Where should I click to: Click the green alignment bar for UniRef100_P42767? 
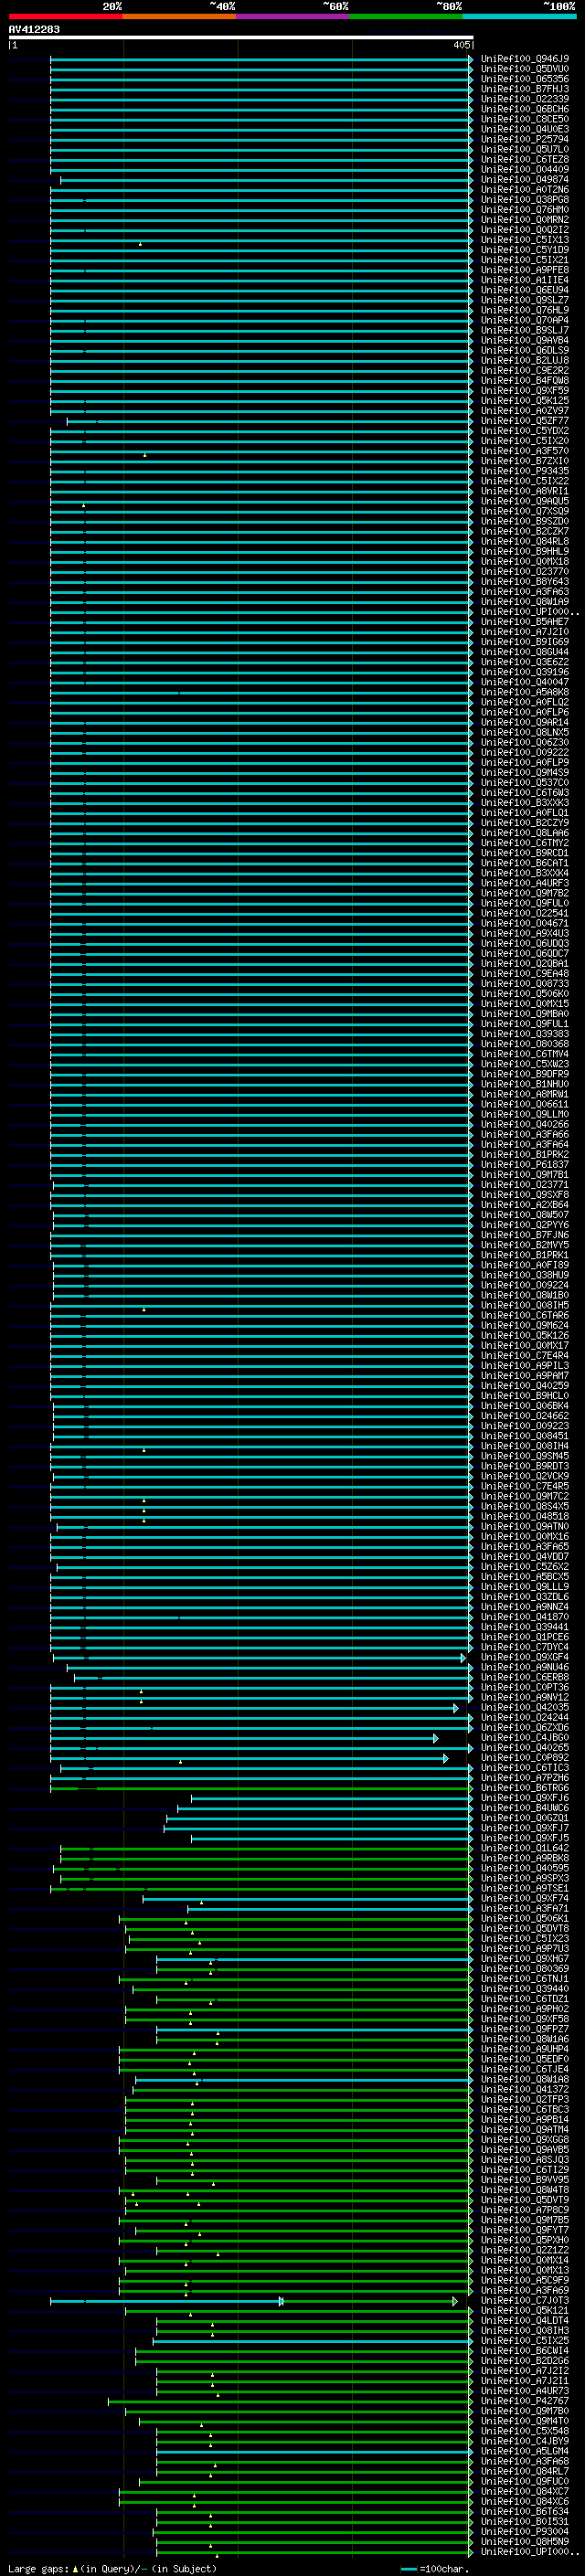290,2401
